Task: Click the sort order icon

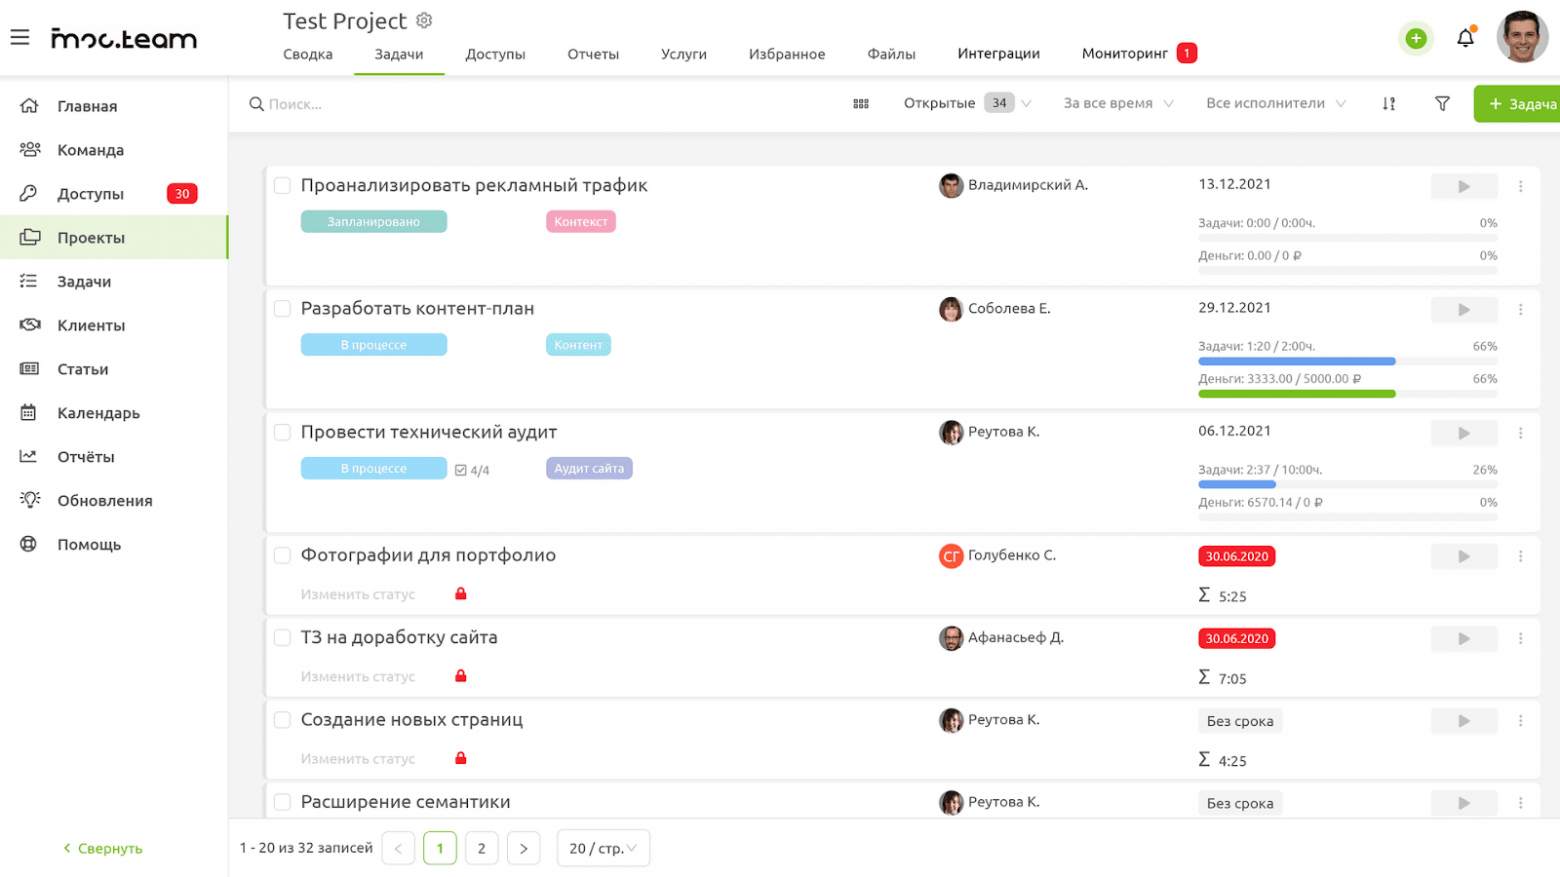Action: click(x=1389, y=104)
